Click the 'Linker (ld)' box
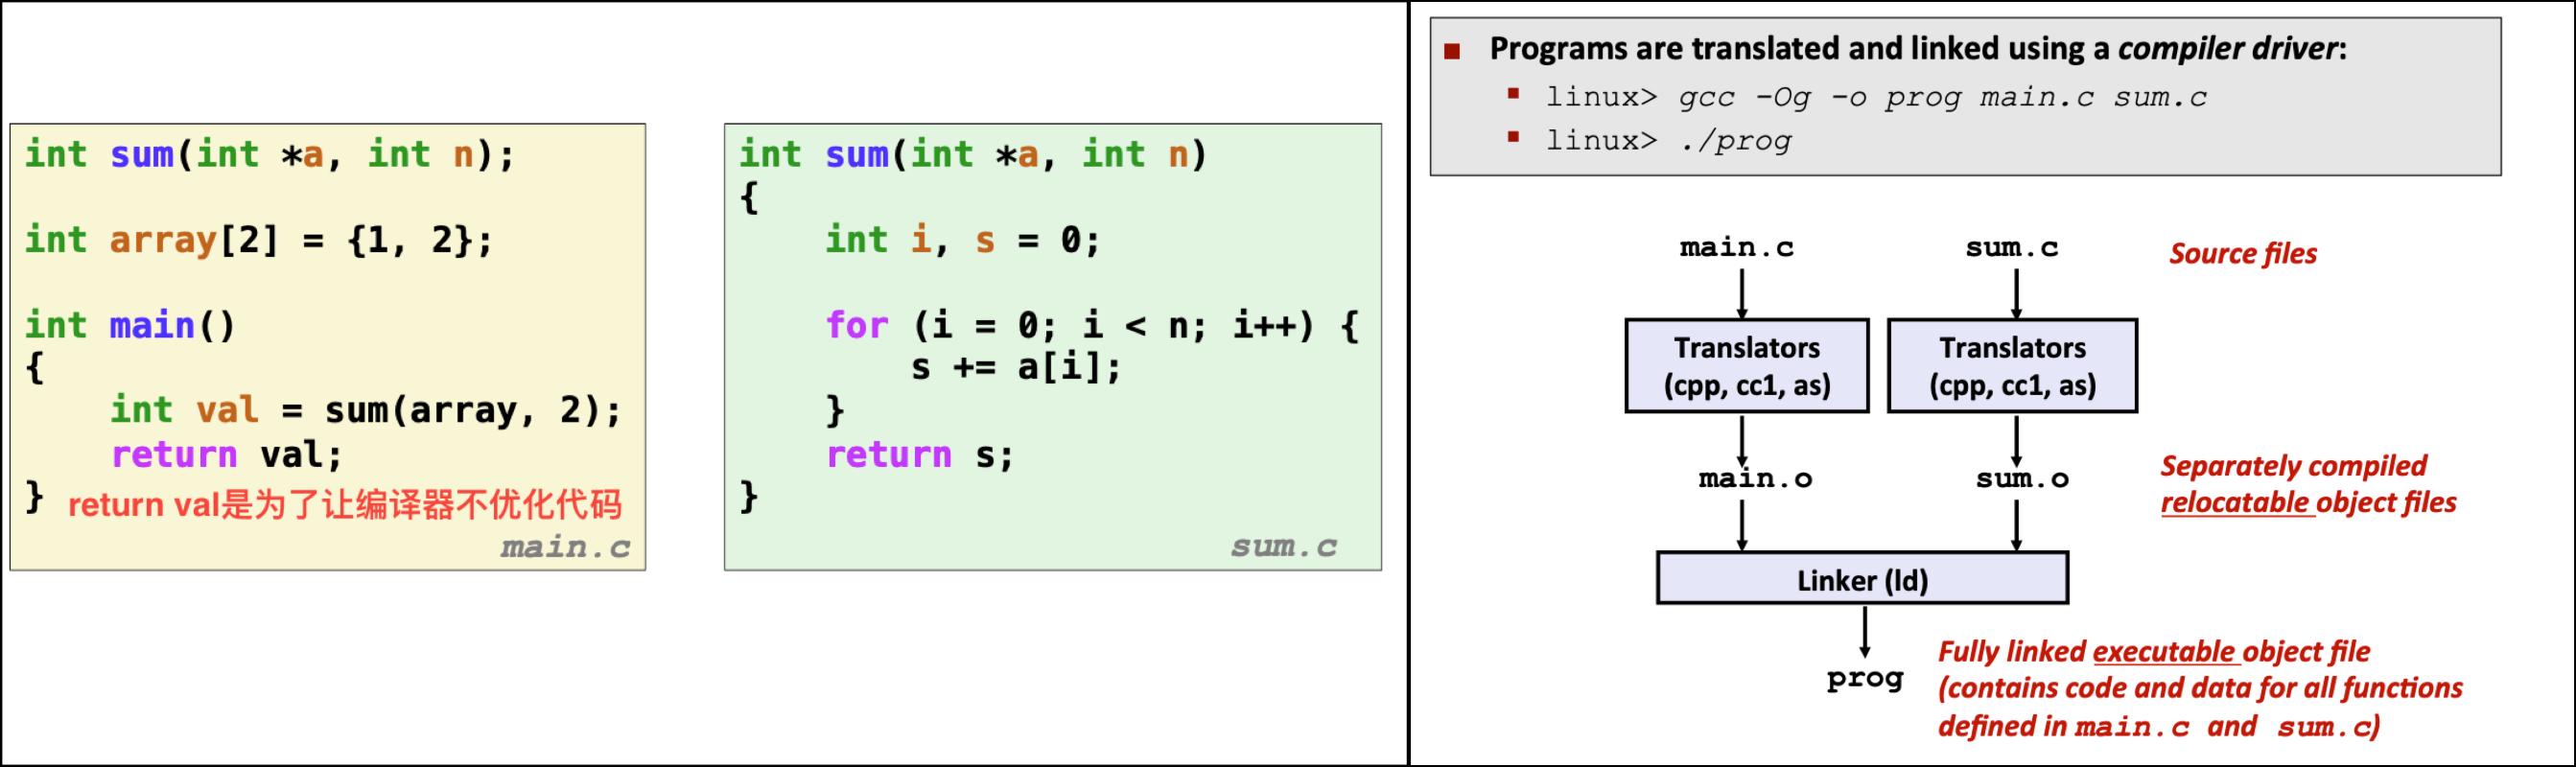This screenshot has height=767, width=2576. coord(1862,578)
